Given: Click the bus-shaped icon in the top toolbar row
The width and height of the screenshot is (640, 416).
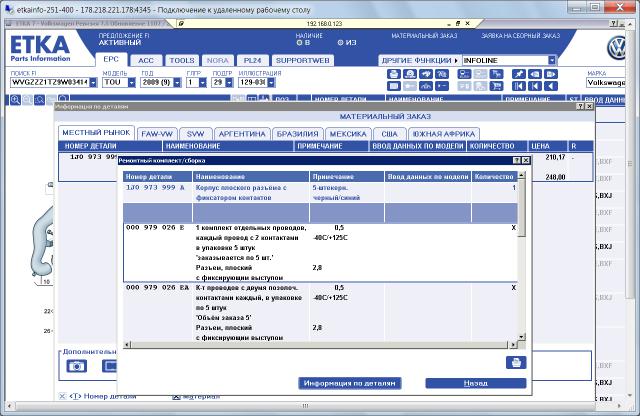Looking at the screenshot, I should click(x=464, y=74).
